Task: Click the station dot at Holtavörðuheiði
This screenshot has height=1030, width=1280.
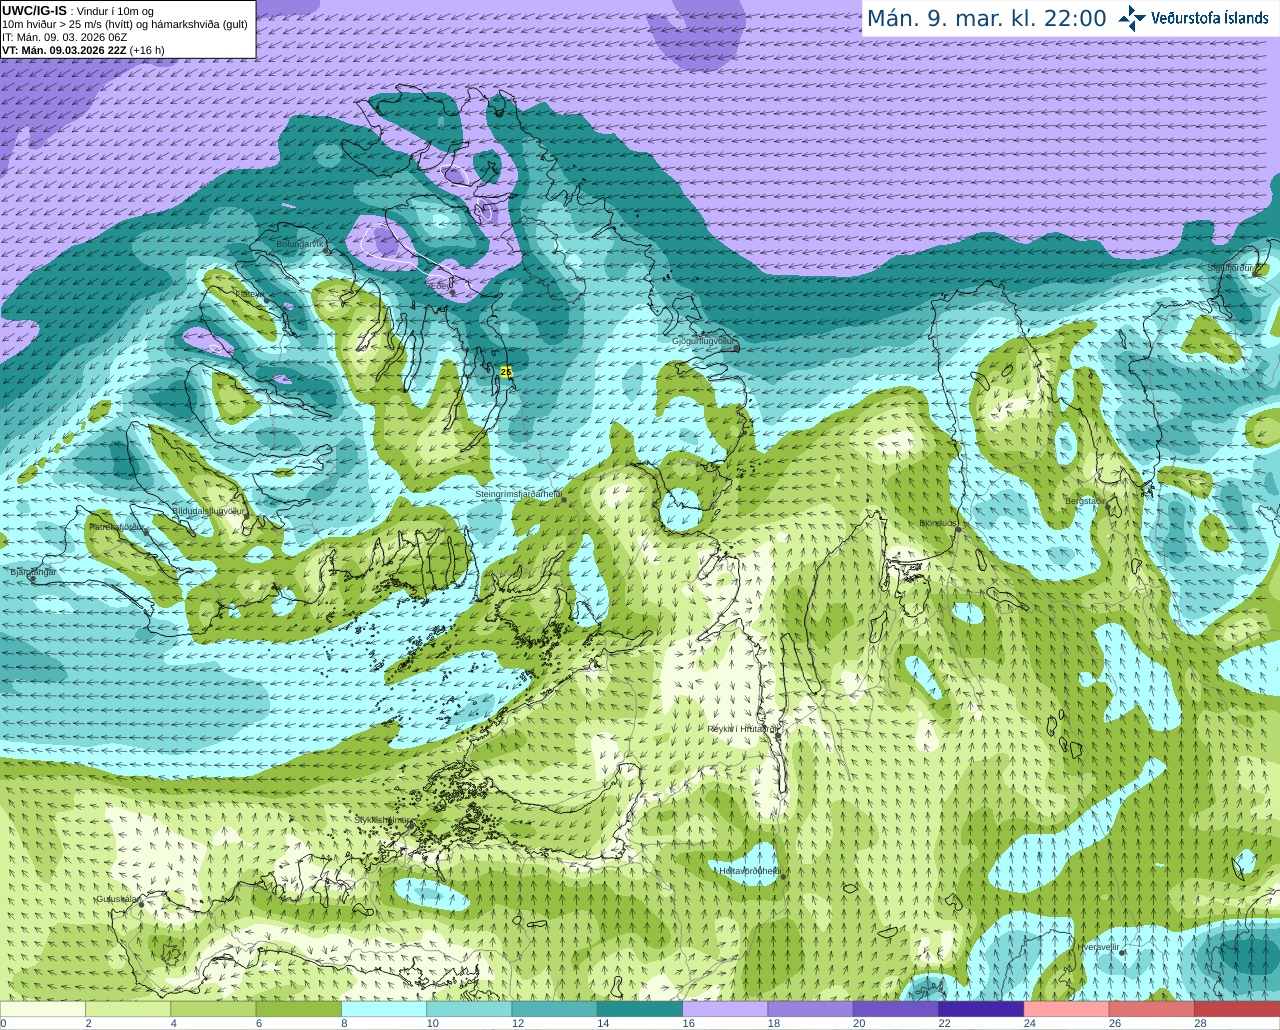Action: [x=783, y=877]
